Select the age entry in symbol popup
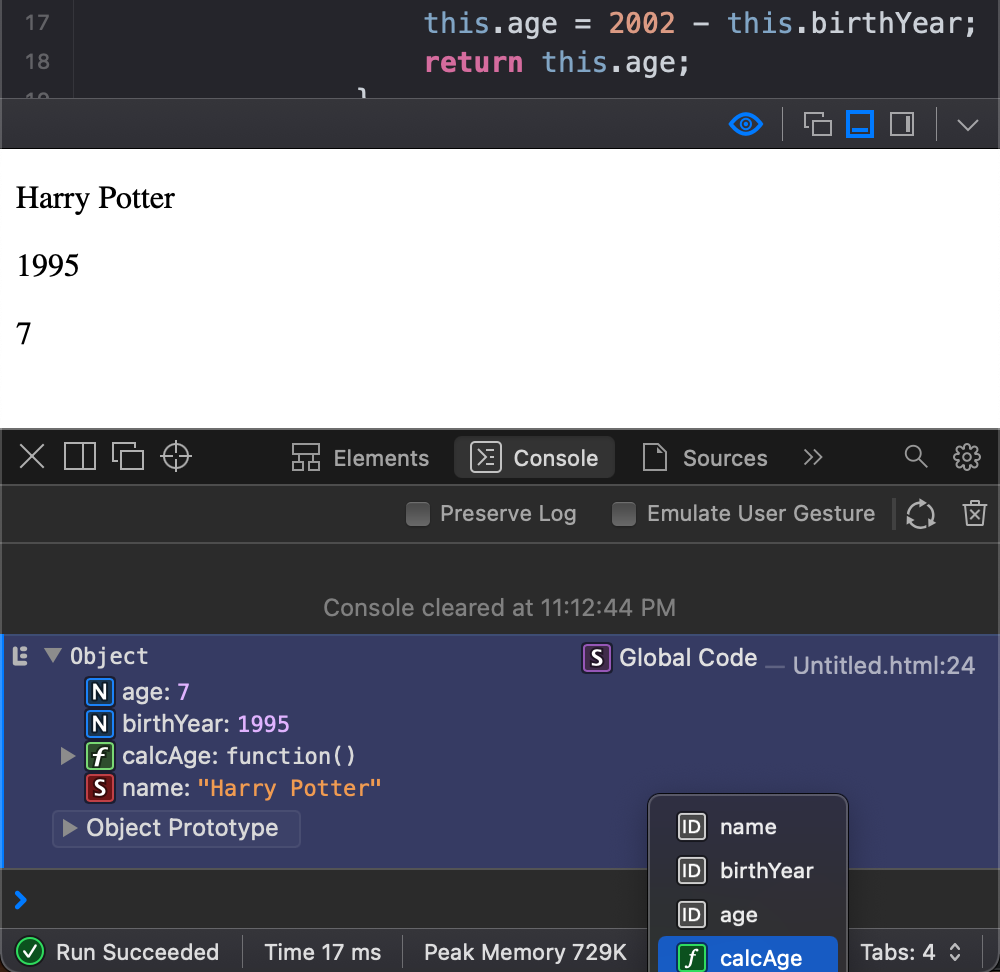Viewport: 1000px width, 972px height. point(747,915)
